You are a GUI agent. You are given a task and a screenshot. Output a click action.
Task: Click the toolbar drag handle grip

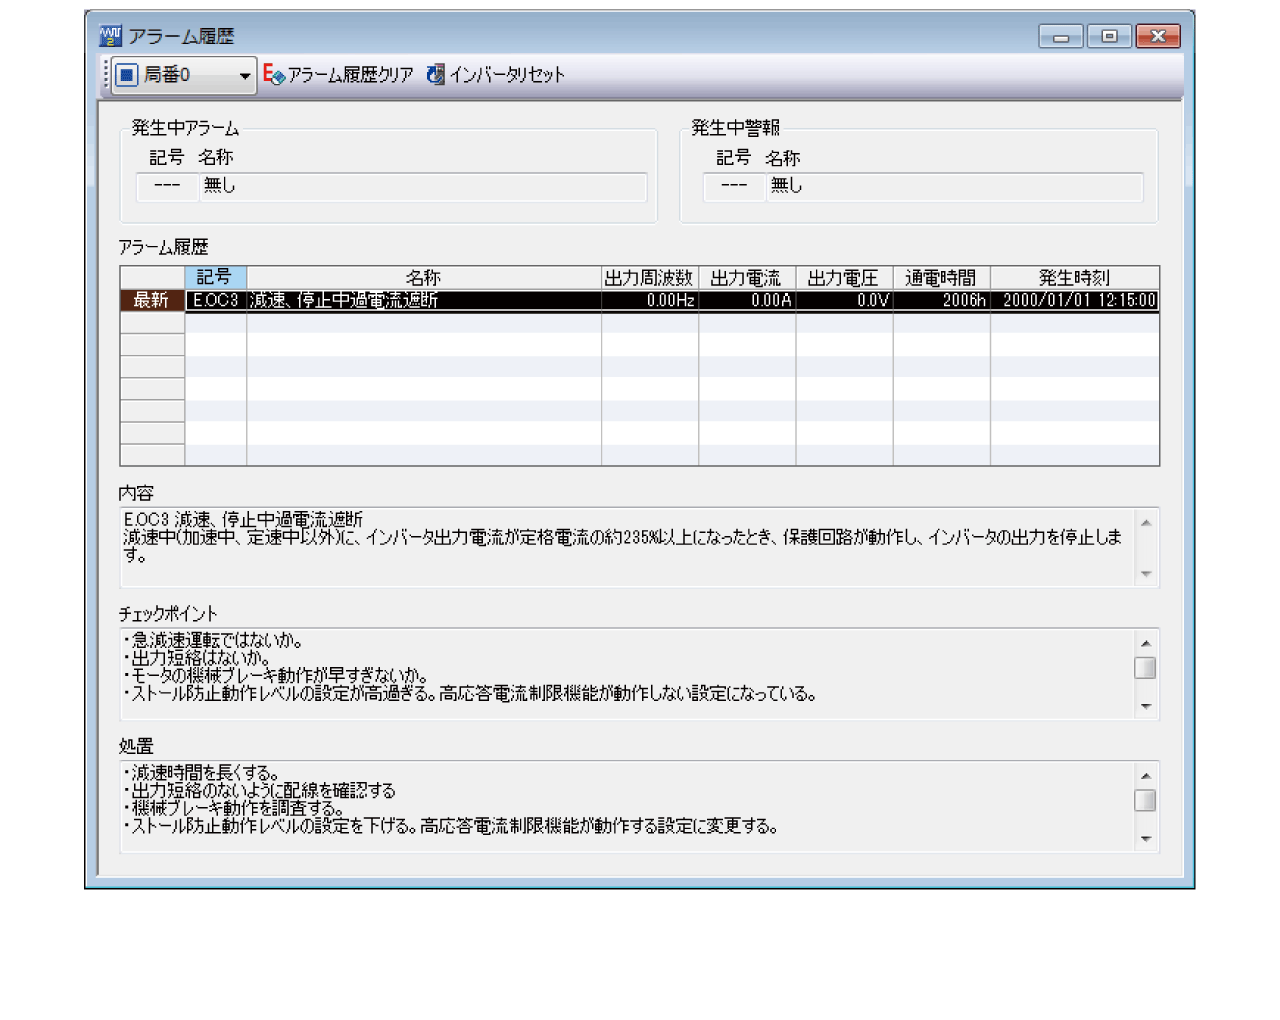click(x=106, y=75)
